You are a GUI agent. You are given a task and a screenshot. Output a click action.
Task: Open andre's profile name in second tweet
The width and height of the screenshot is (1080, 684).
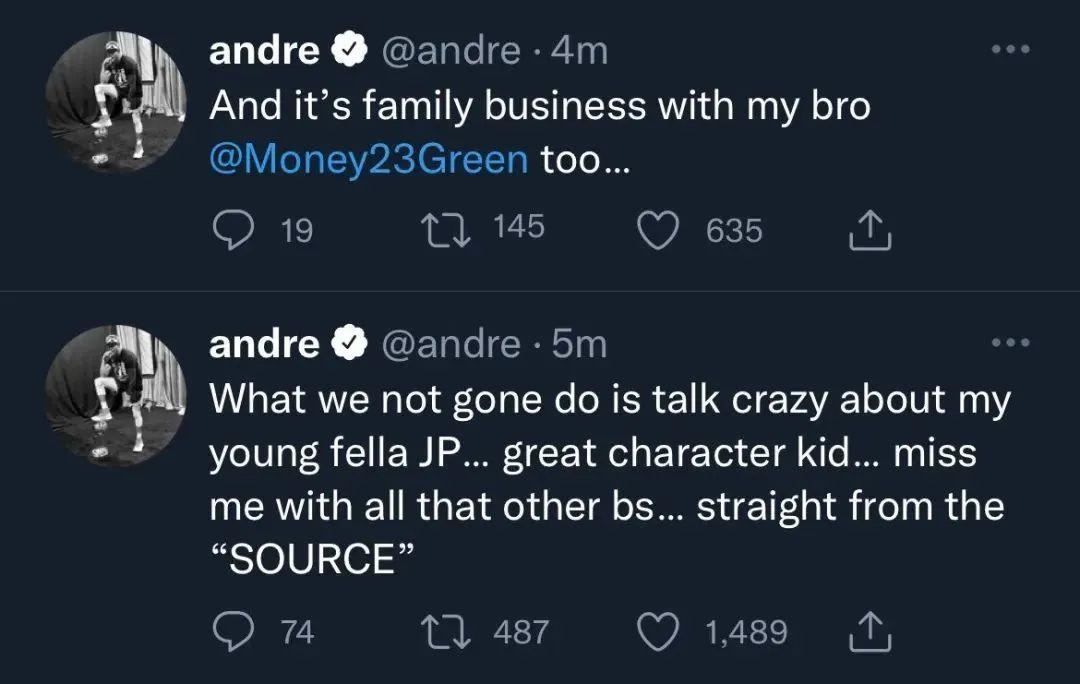[264, 344]
